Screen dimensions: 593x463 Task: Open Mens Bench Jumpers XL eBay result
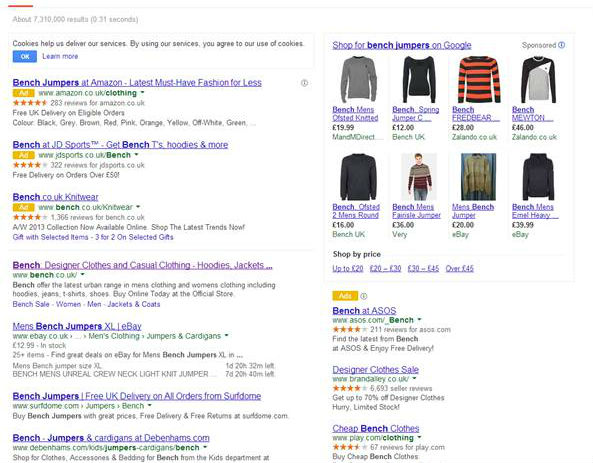pos(77,326)
